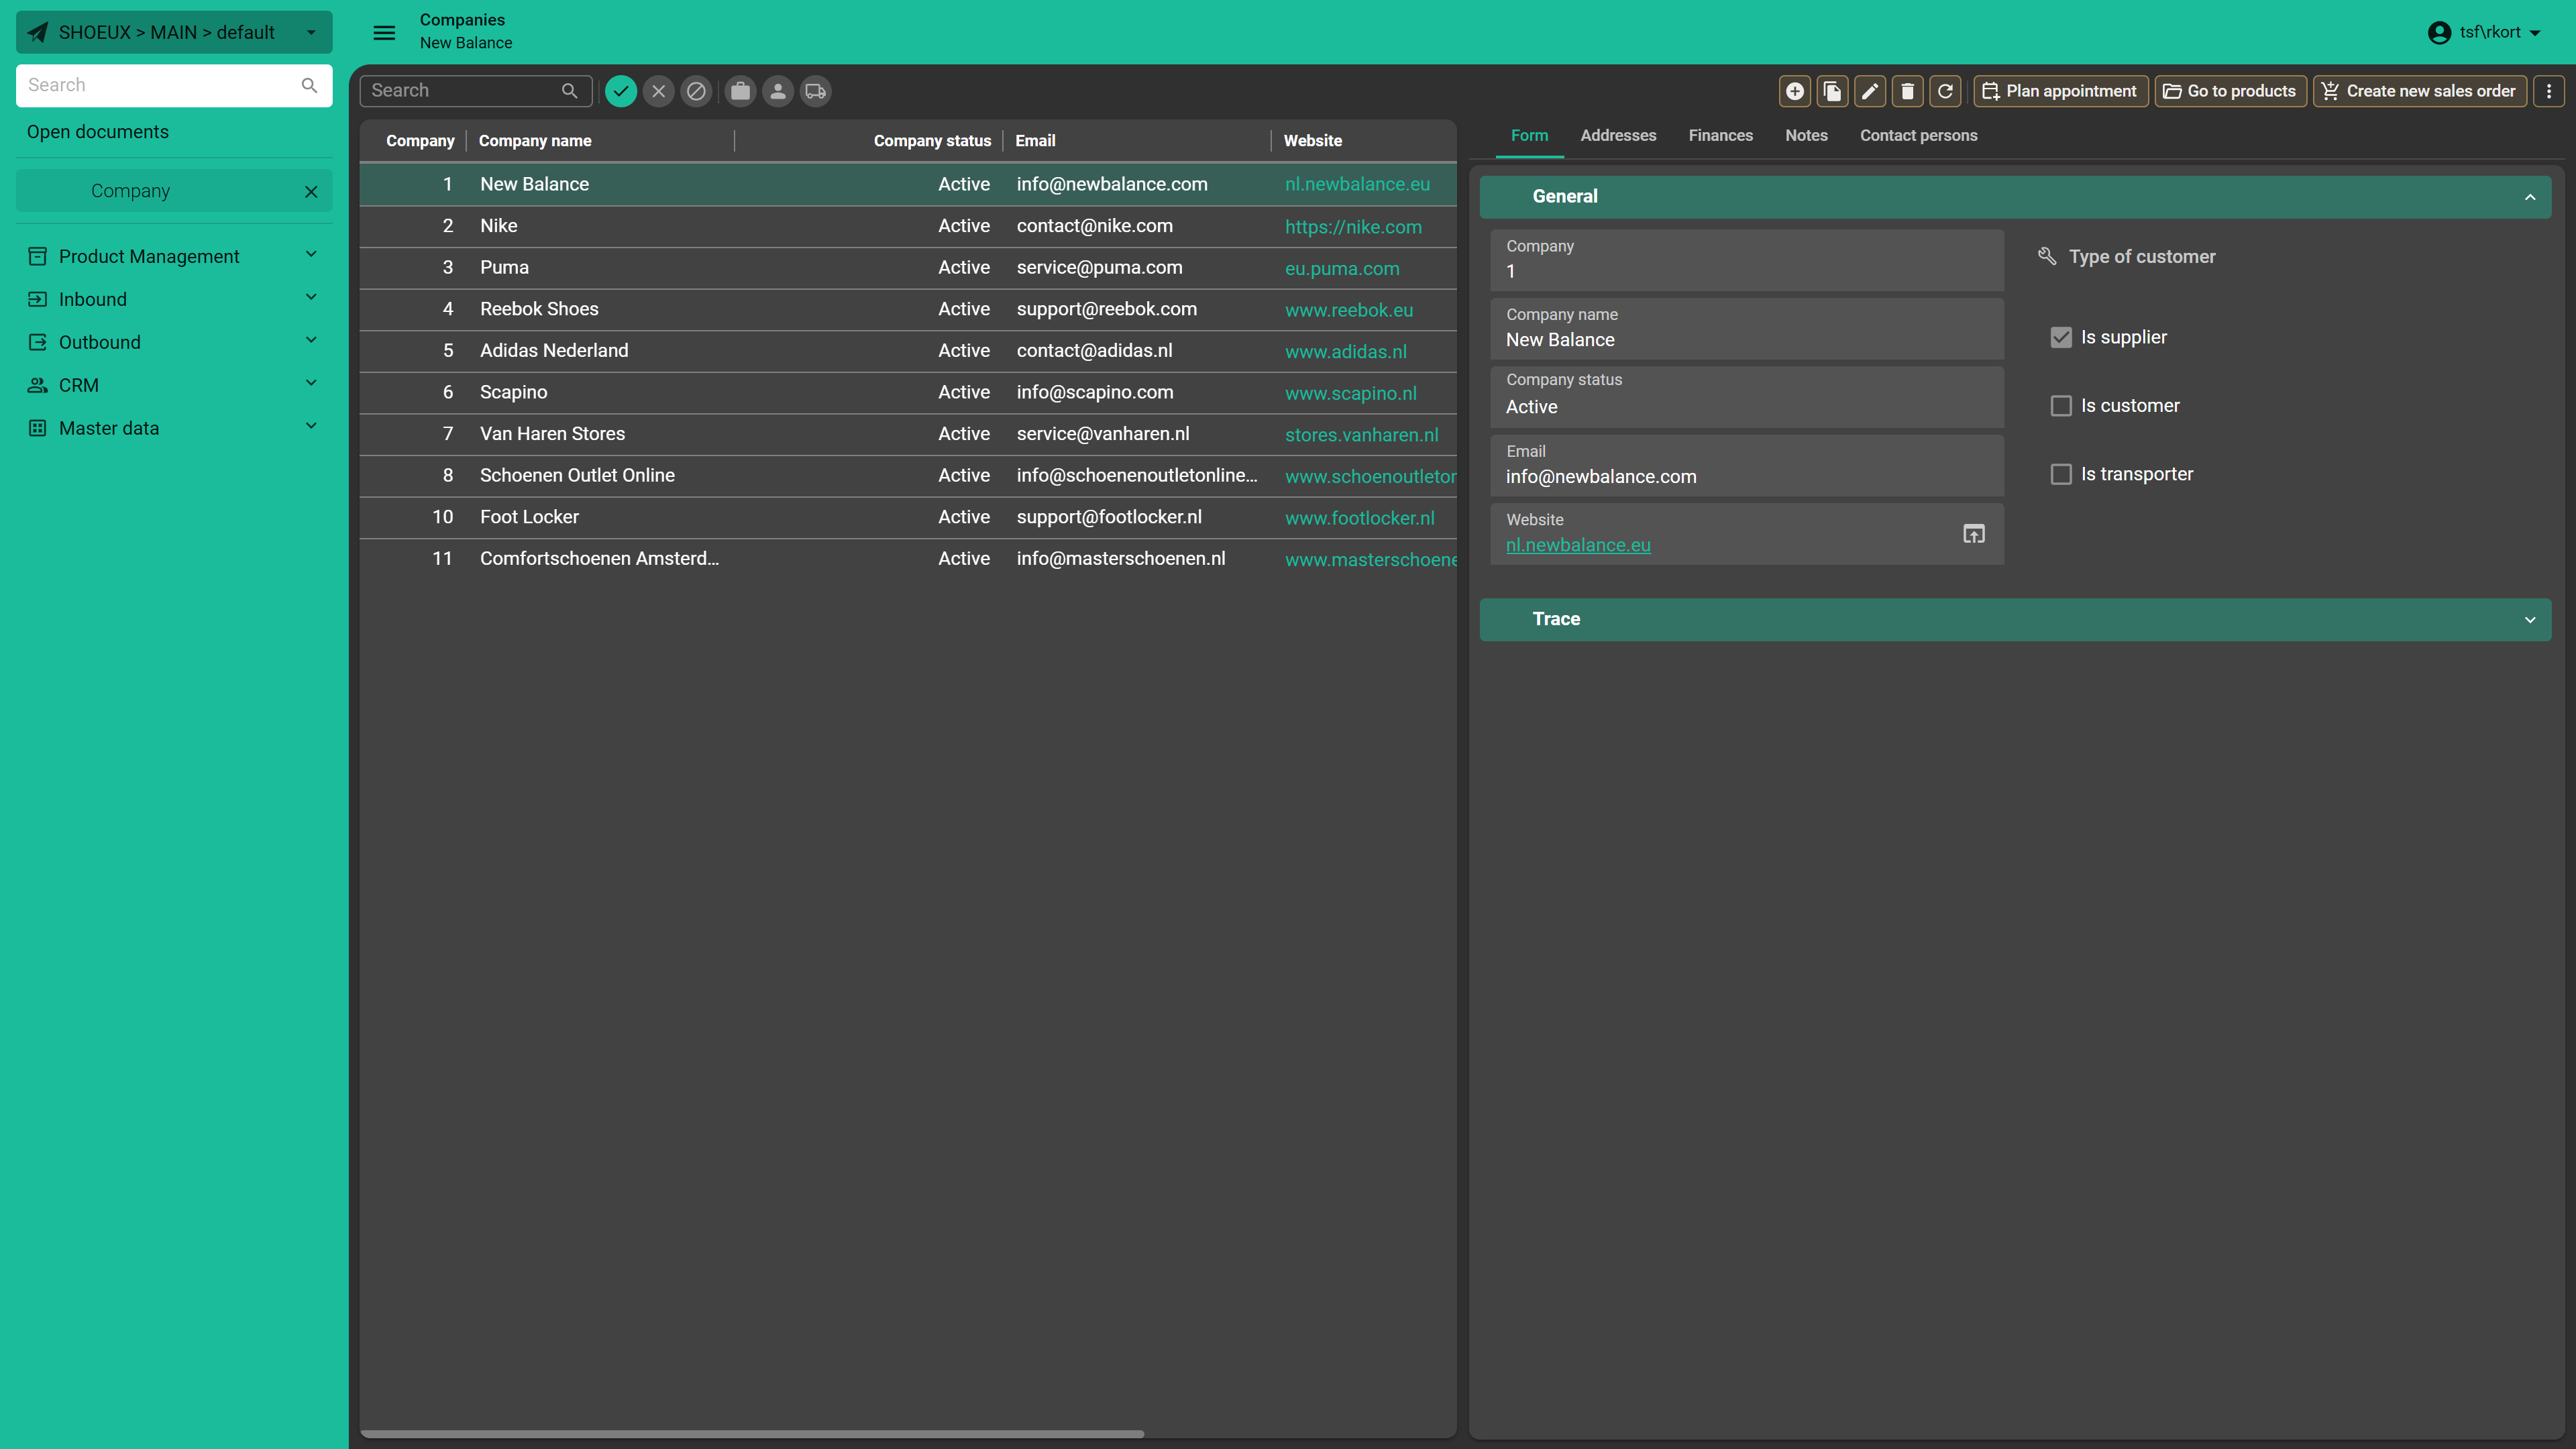Toggle the Is supplier checkbox
2576x1449 pixels.
tap(2060, 337)
